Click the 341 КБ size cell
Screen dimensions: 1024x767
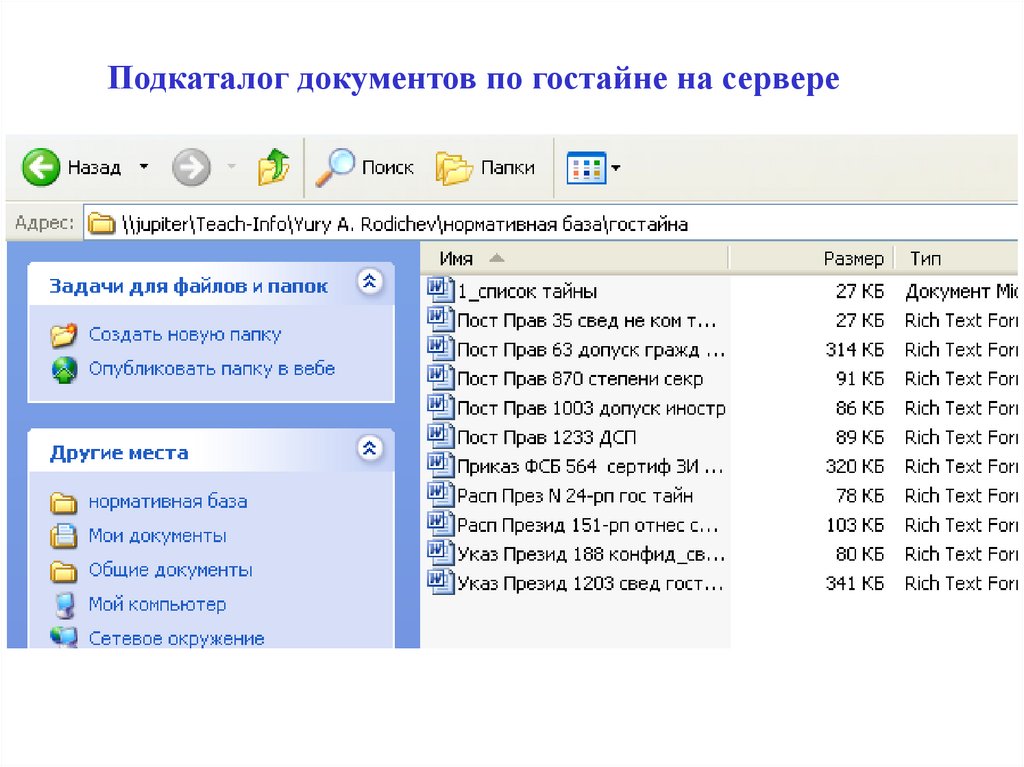[x=854, y=583]
